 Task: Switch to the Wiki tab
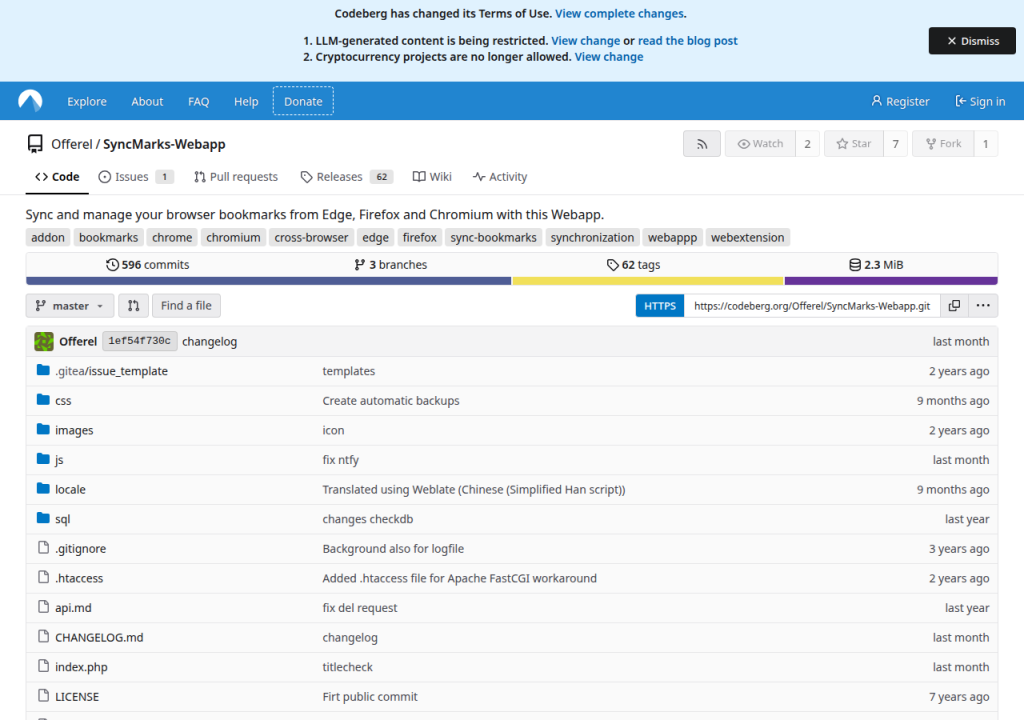[x=432, y=176]
